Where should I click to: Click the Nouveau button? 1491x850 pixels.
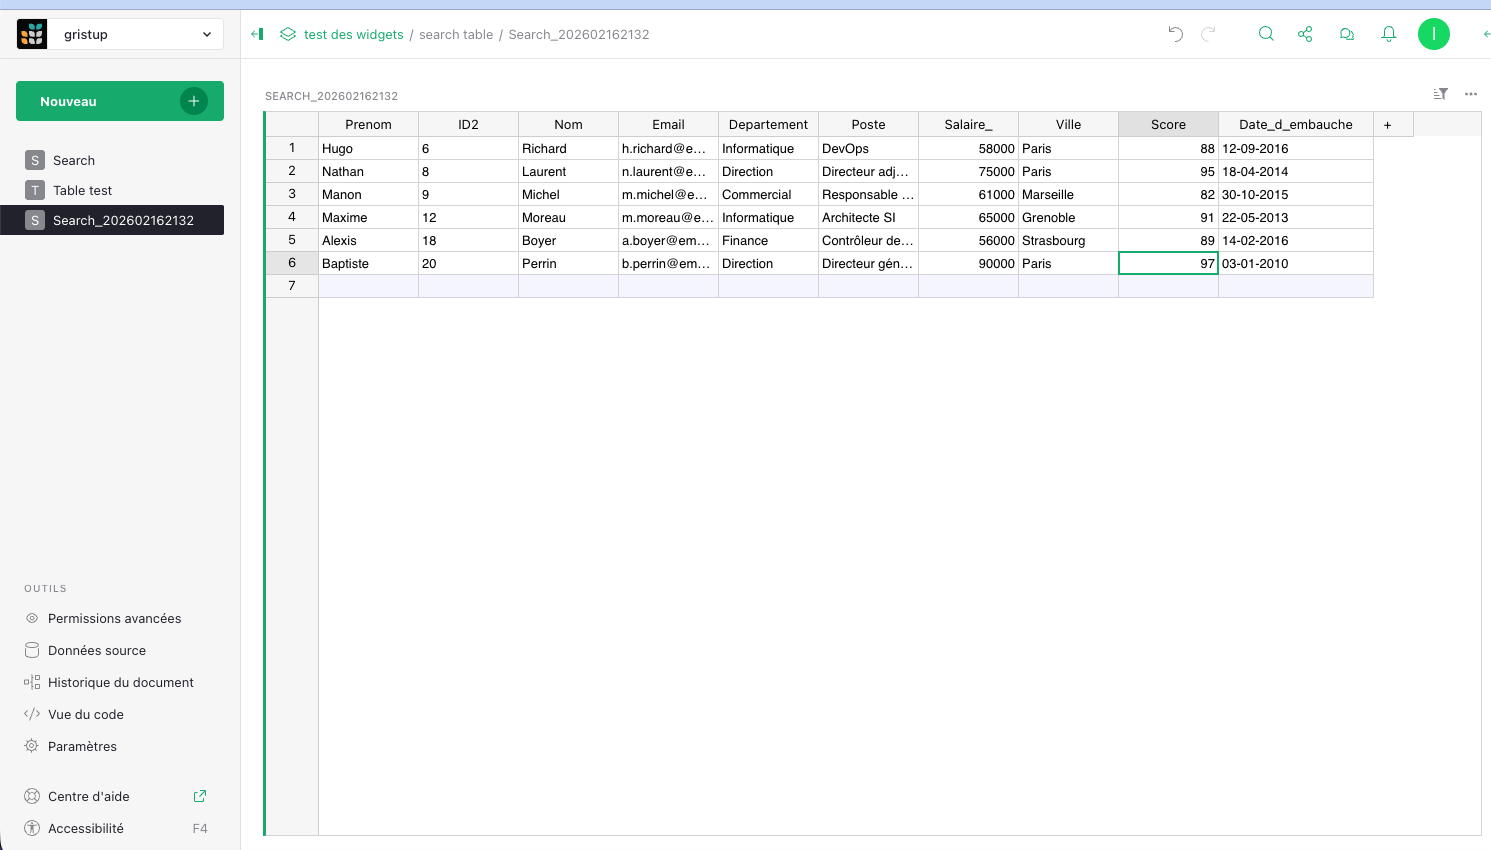click(x=119, y=101)
